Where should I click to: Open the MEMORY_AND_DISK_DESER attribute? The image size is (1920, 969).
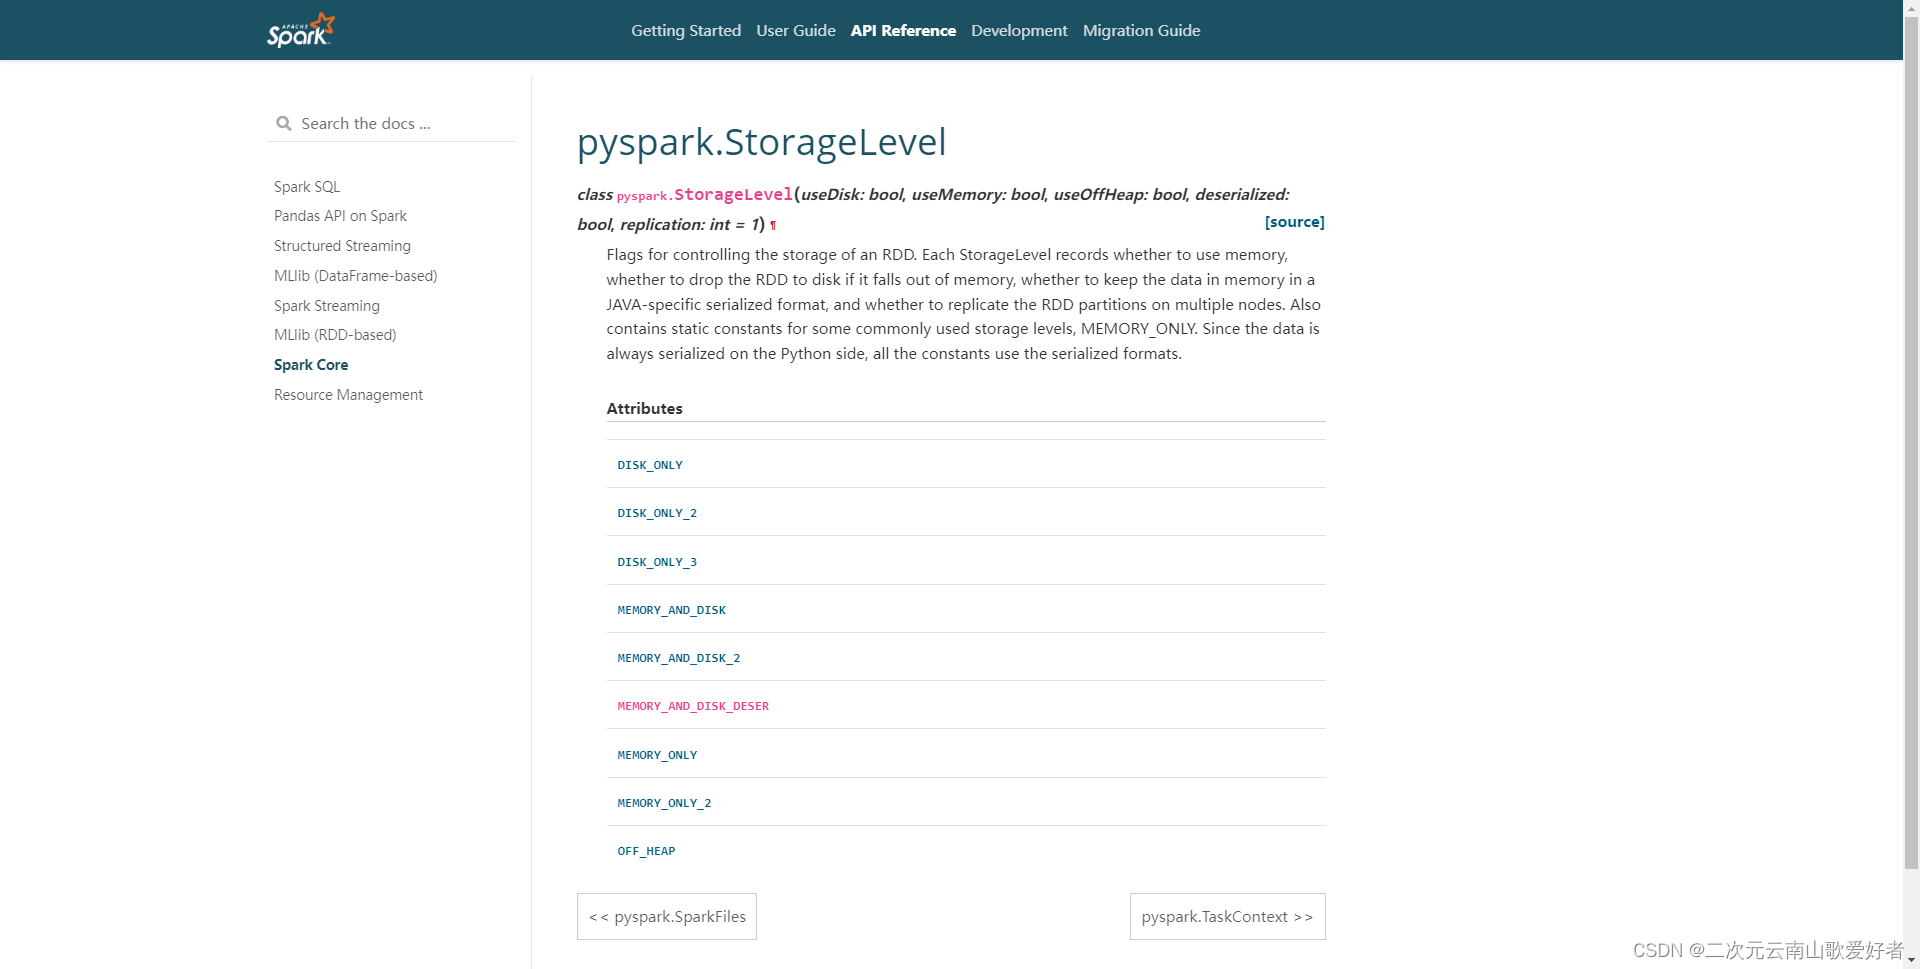[x=693, y=705]
